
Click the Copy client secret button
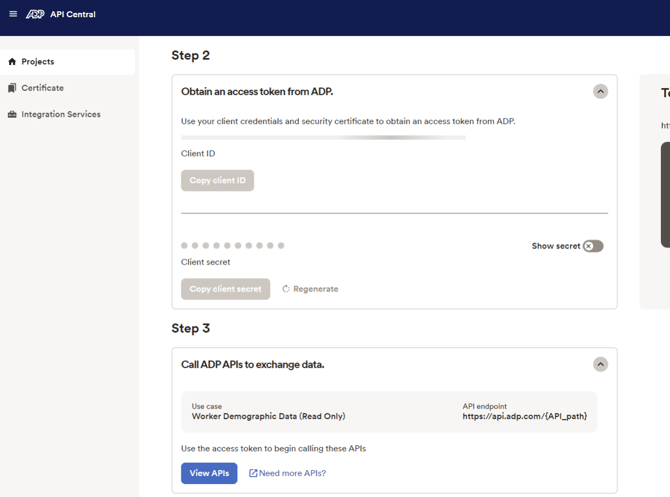[226, 289]
